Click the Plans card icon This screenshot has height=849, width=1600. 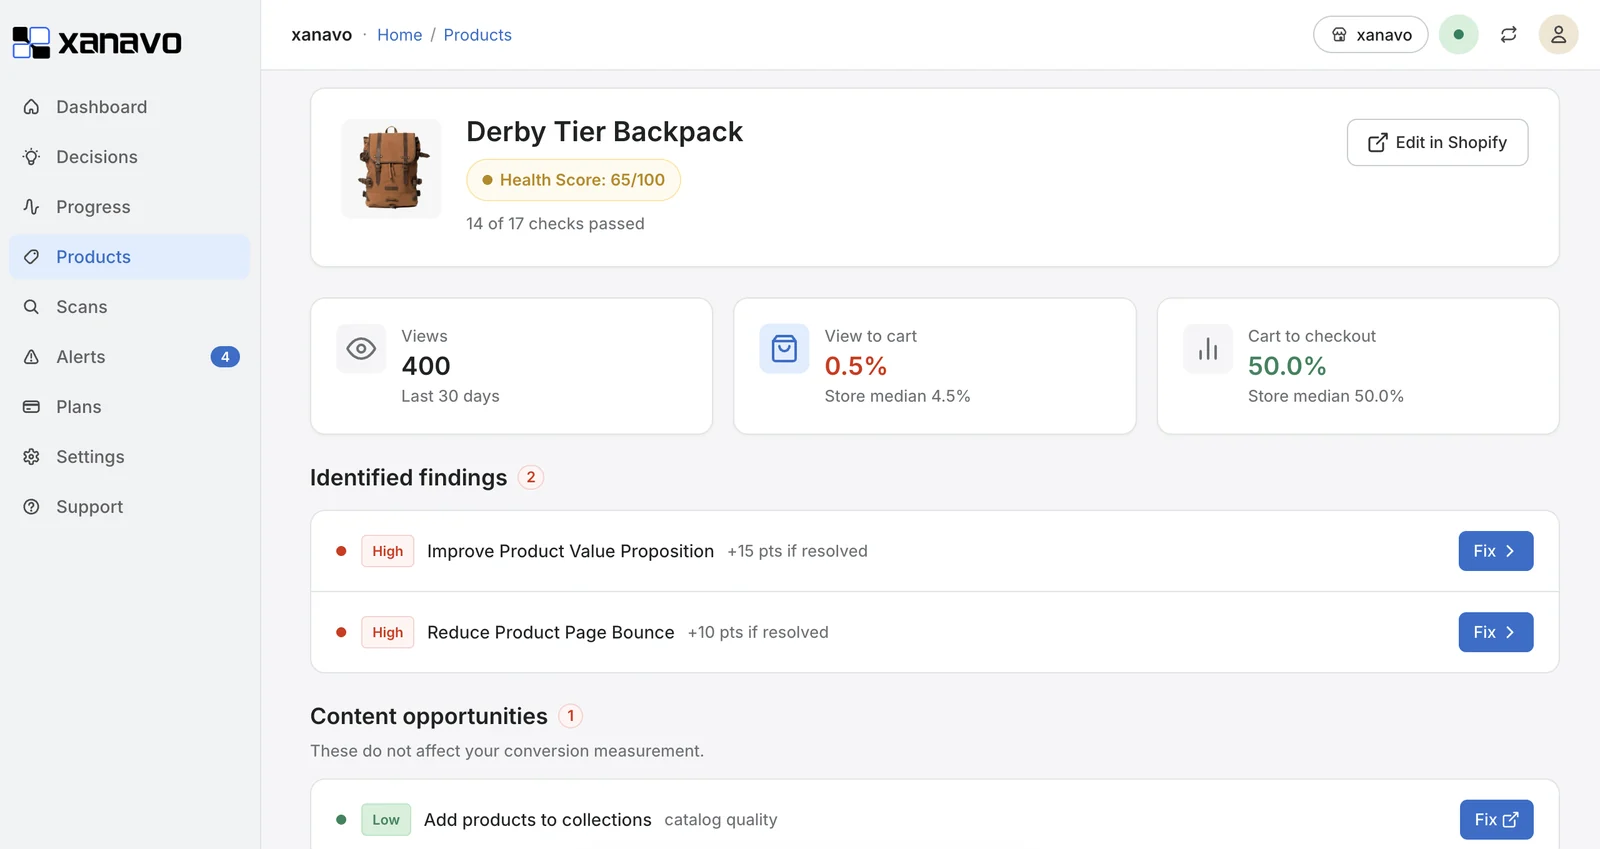32,407
